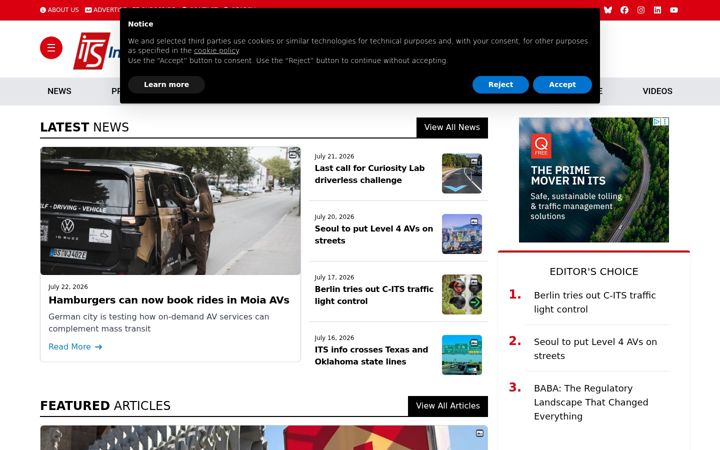Open Seoul Level 4 AVs news headline
Screen dimensions: 720x450
pos(374,235)
